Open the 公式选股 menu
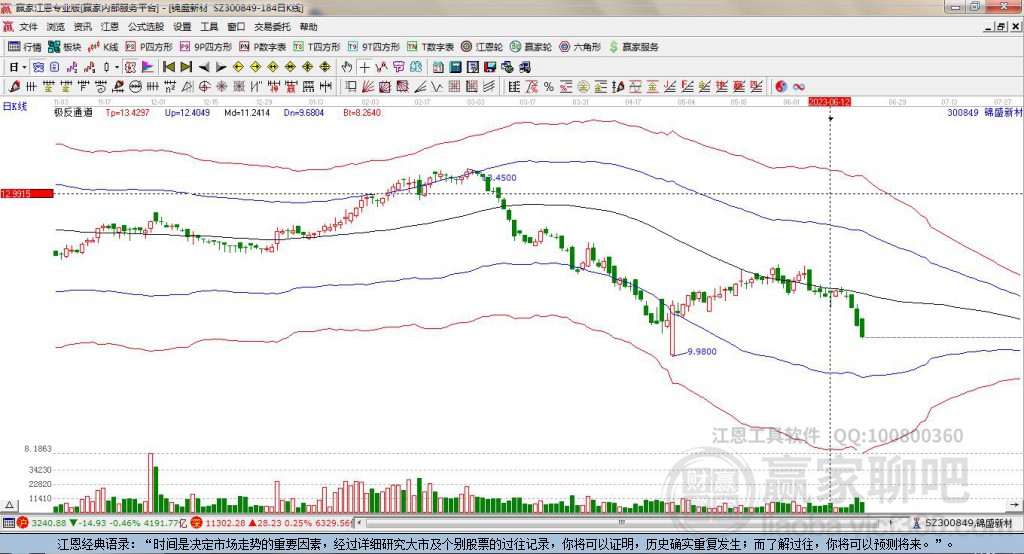The image size is (1024, 554). click(146, 27)
